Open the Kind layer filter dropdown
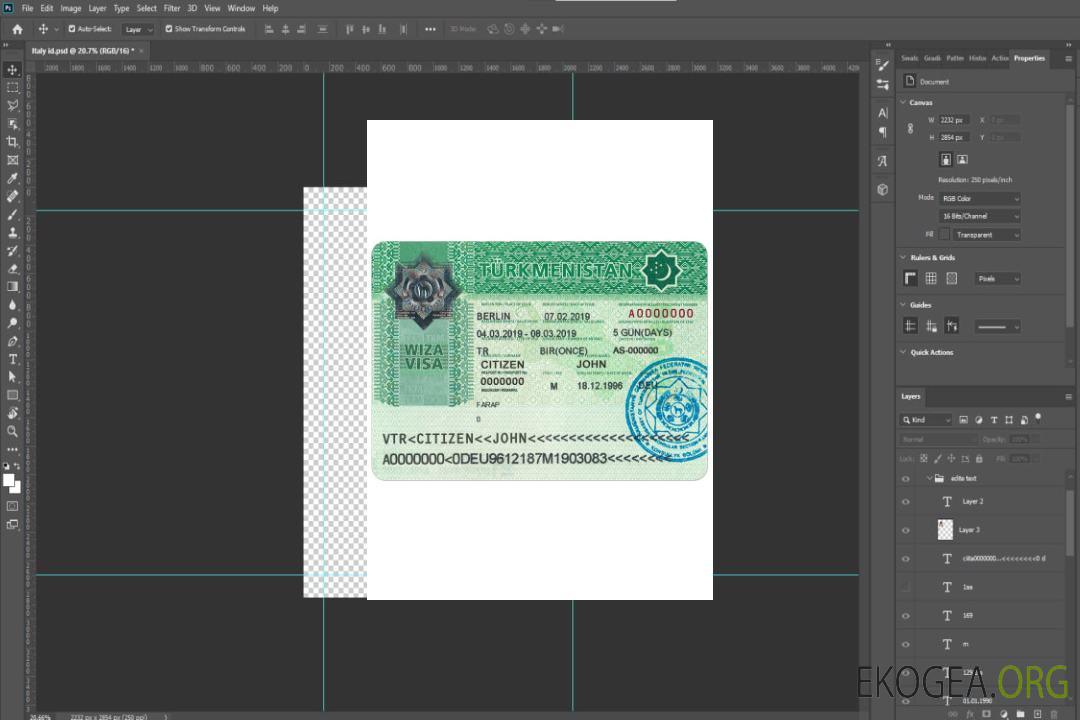This screenshot has width=1080, height=720. (926, 420)
